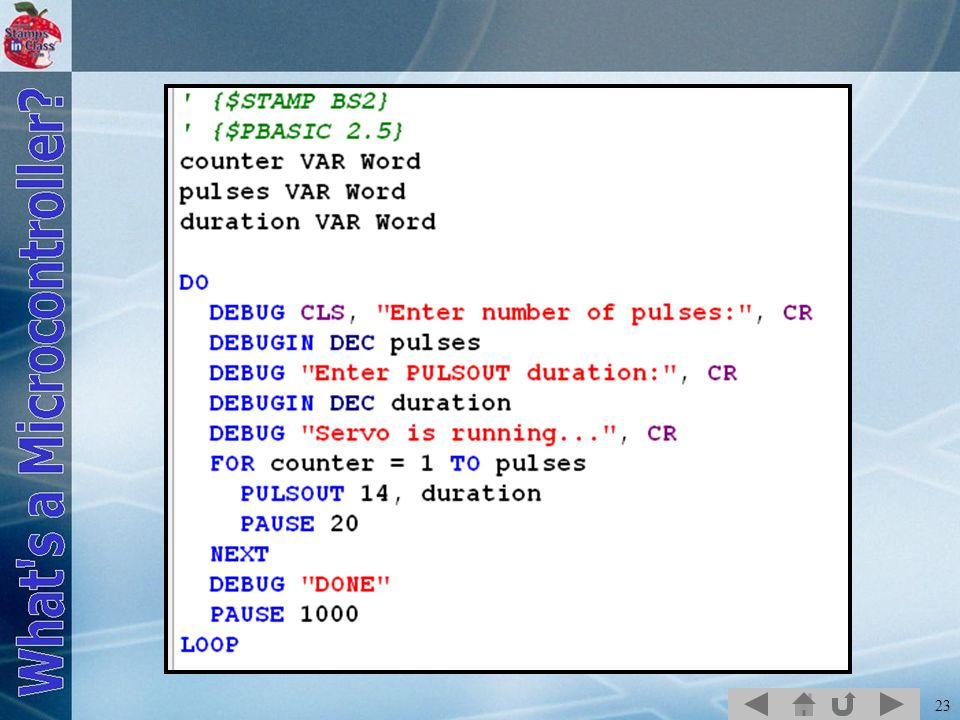Click the 'FOR counter = 1 TO pulses' line
This screenshot has width=960, height=720.
(398, 463)
